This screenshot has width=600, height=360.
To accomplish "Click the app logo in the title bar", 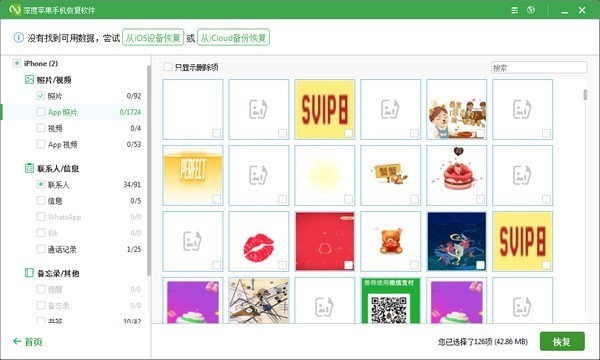I will (15, 10).
